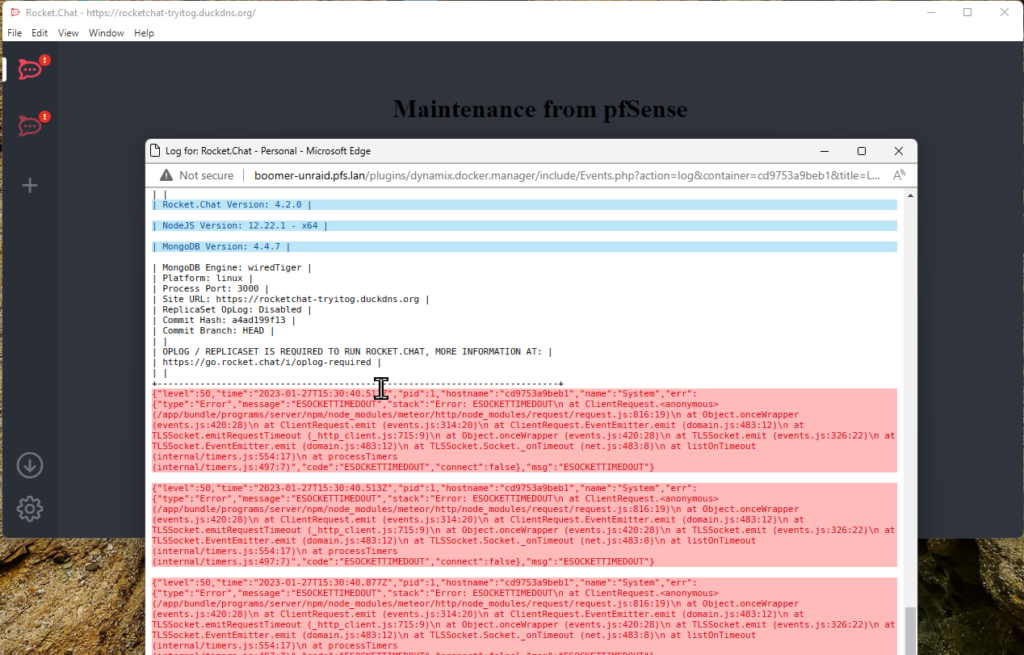Open the Window menu
Image resolution: width=1024 pixels, height=655 pixels.
106,33
